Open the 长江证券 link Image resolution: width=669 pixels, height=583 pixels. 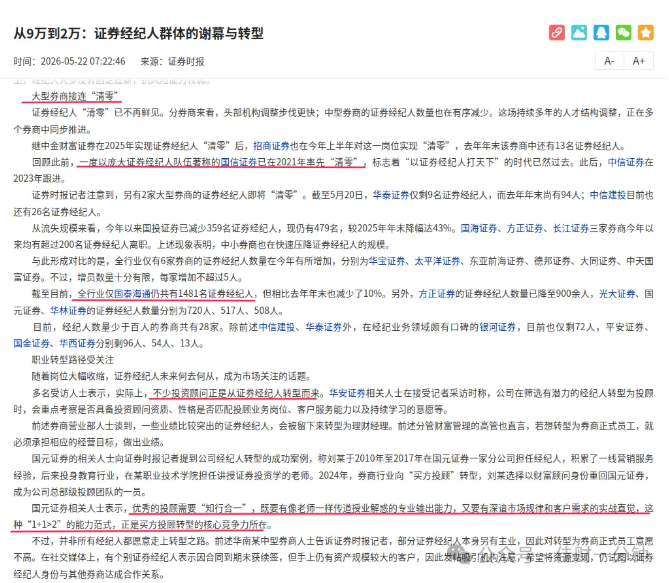[x=571, y=228]
